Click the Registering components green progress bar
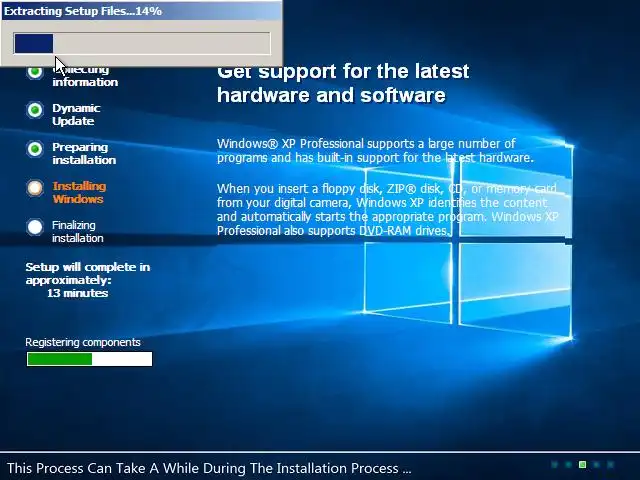 89,359
